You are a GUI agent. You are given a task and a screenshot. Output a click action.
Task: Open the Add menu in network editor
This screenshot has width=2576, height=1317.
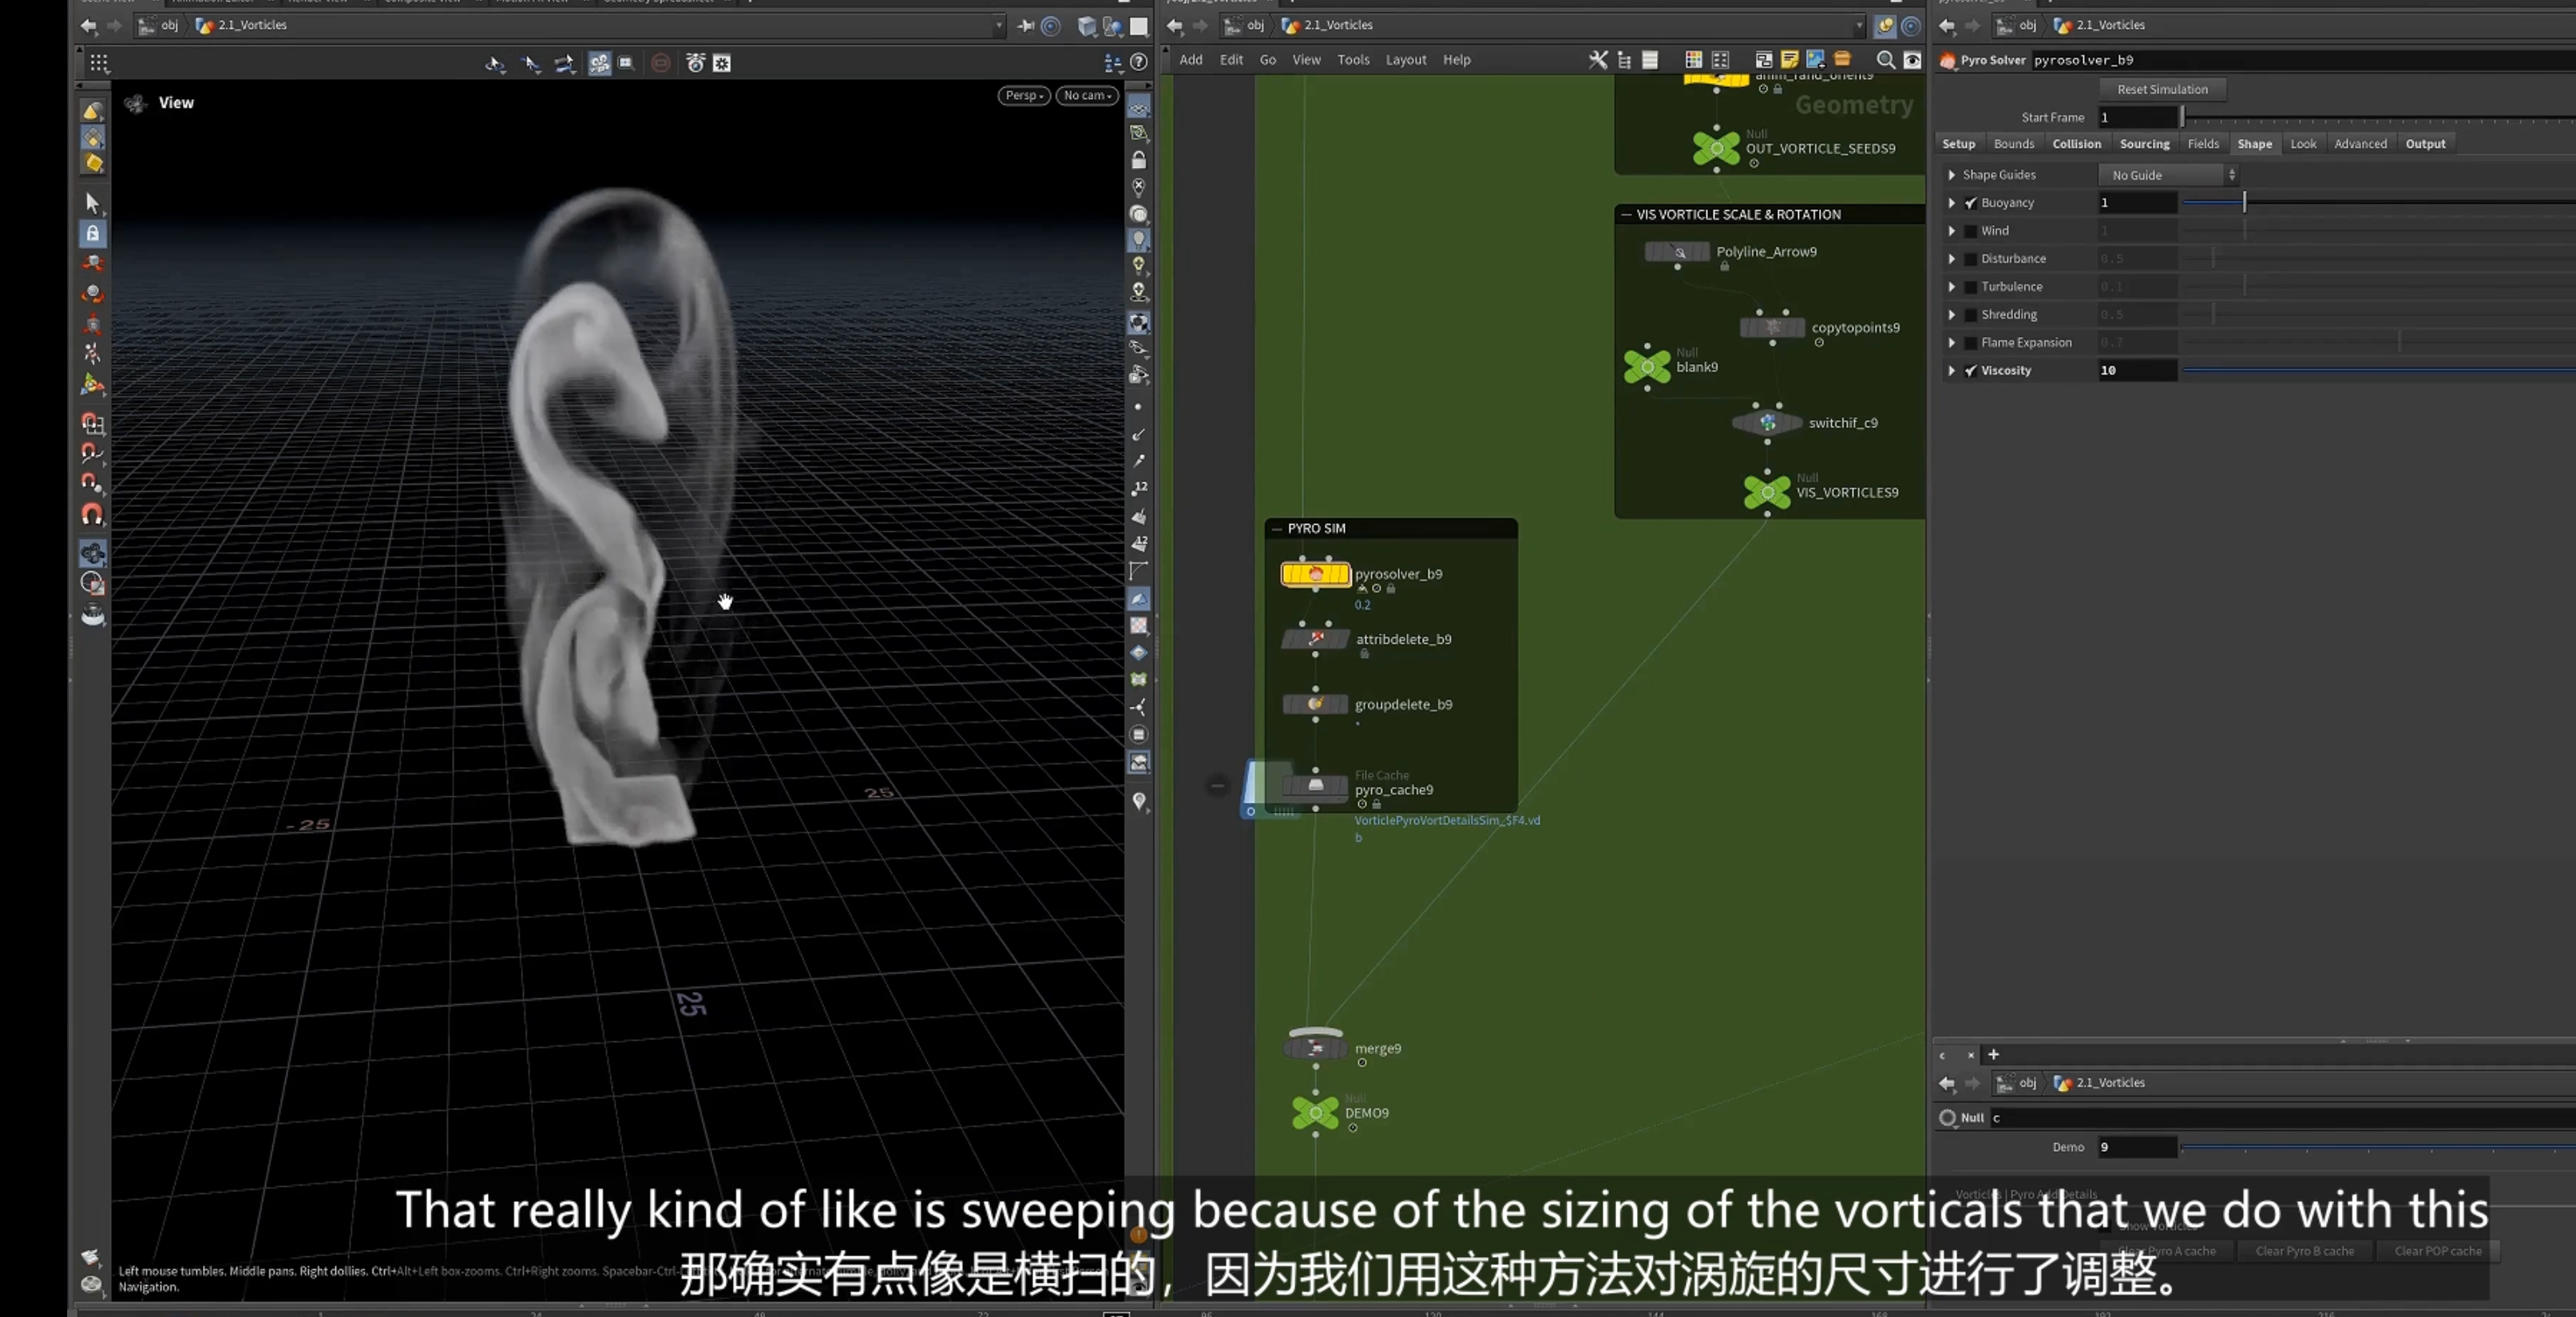(1190, 60)
